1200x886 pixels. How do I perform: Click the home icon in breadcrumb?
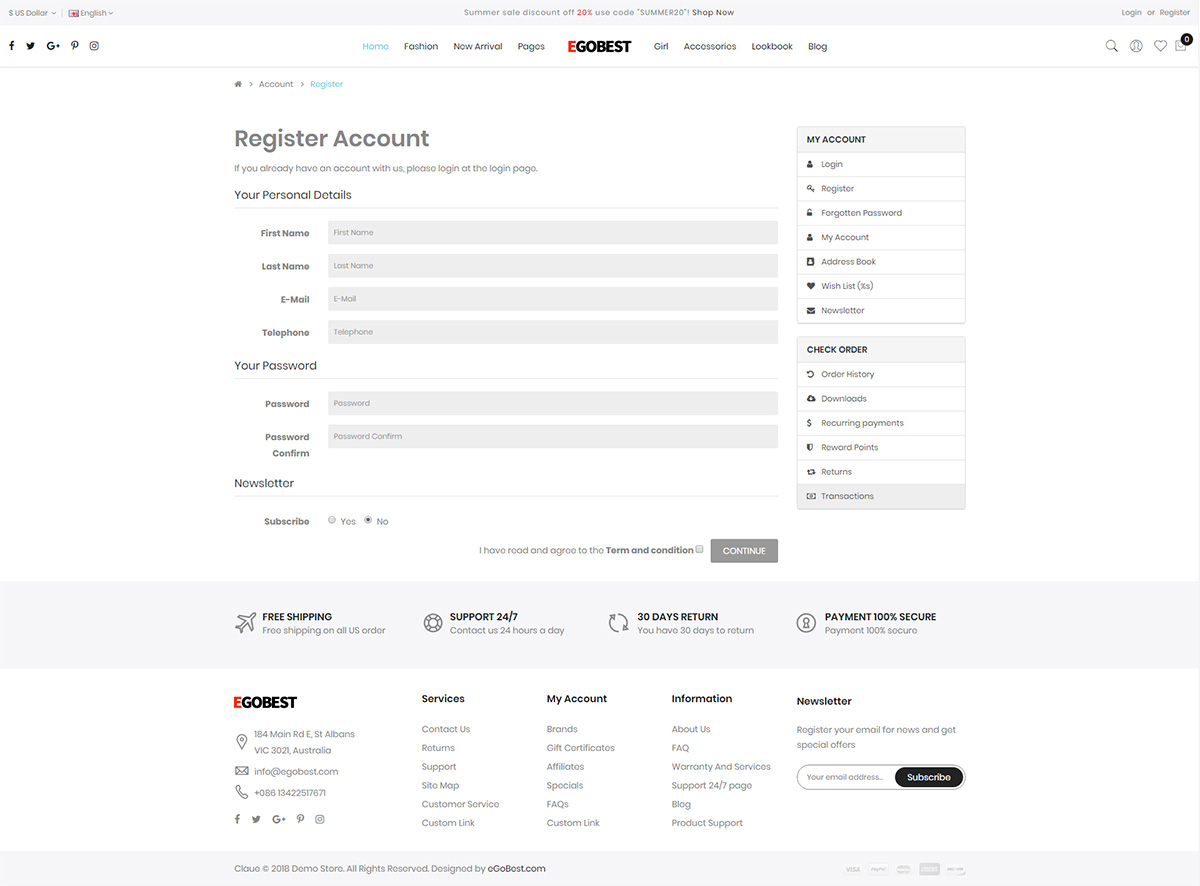point(238,84)
